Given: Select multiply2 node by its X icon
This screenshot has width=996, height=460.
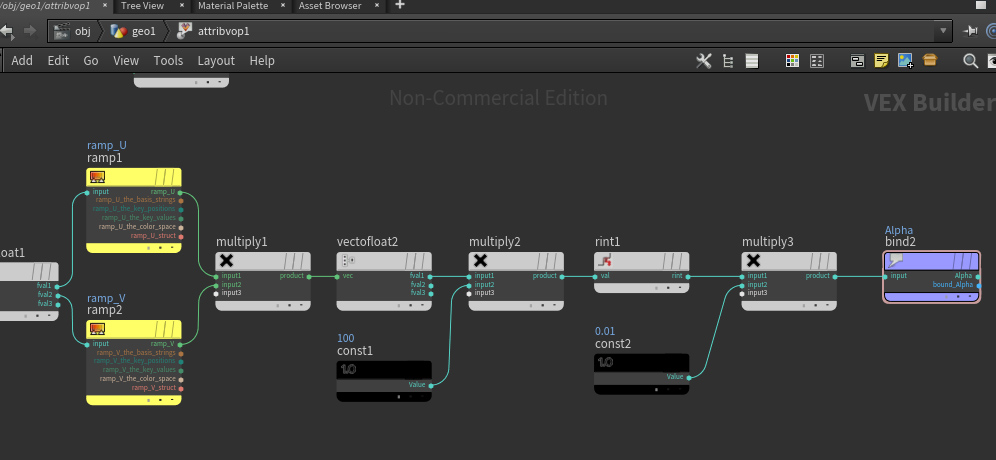Looking at the screenshot, I should 481,260.
